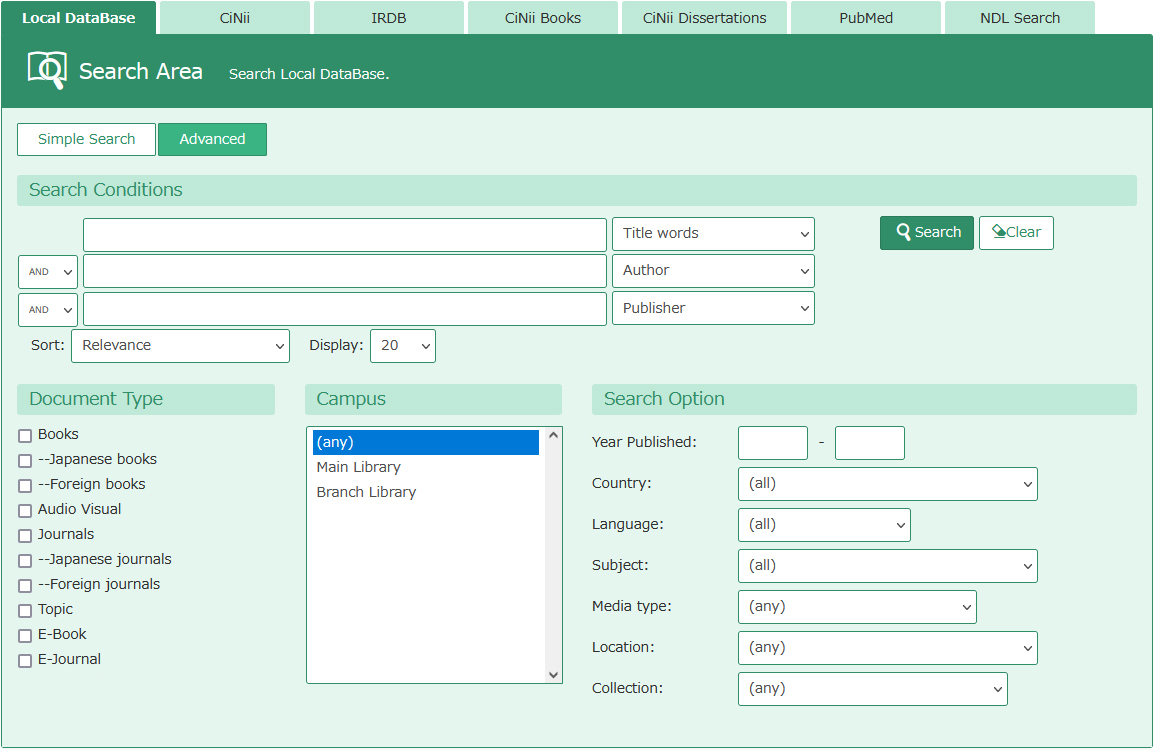The width and height of the screenshot is (1155, 750).
Task: Open the Display count dropdown
Action: (x=402, y=345)
